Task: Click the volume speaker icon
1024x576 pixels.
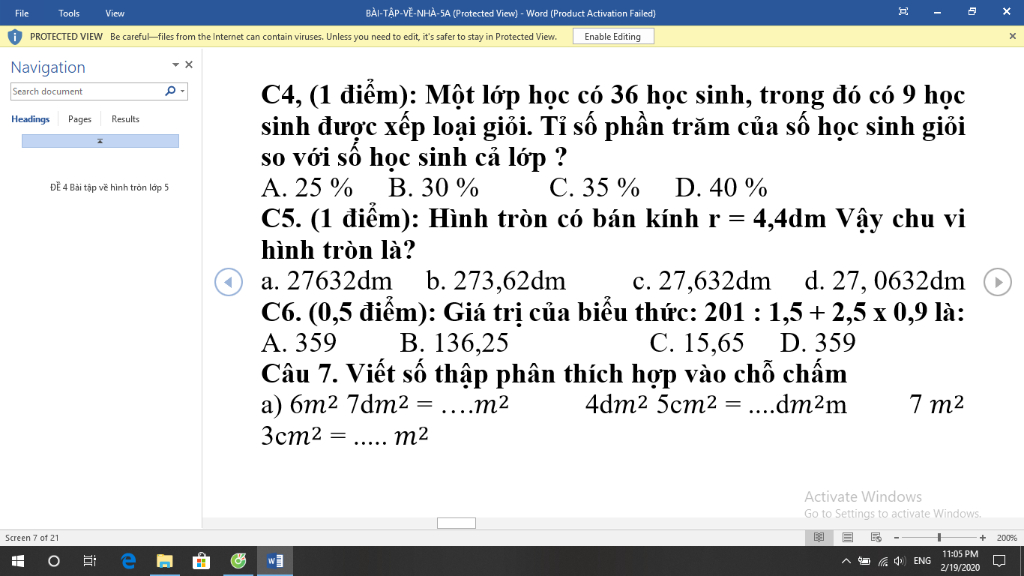Action: click(899, 561)
